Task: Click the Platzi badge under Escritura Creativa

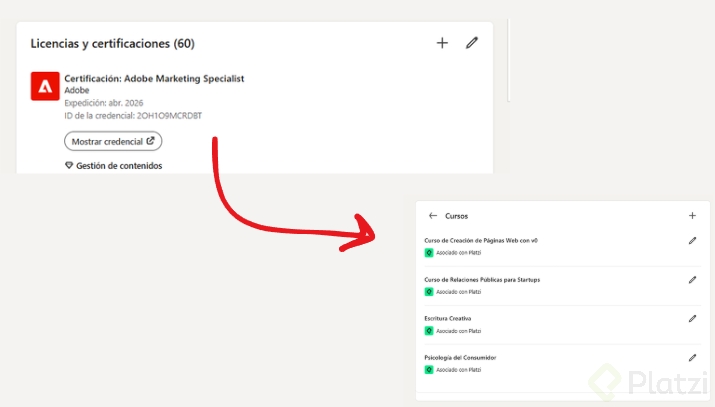Action: pos(429,331)
